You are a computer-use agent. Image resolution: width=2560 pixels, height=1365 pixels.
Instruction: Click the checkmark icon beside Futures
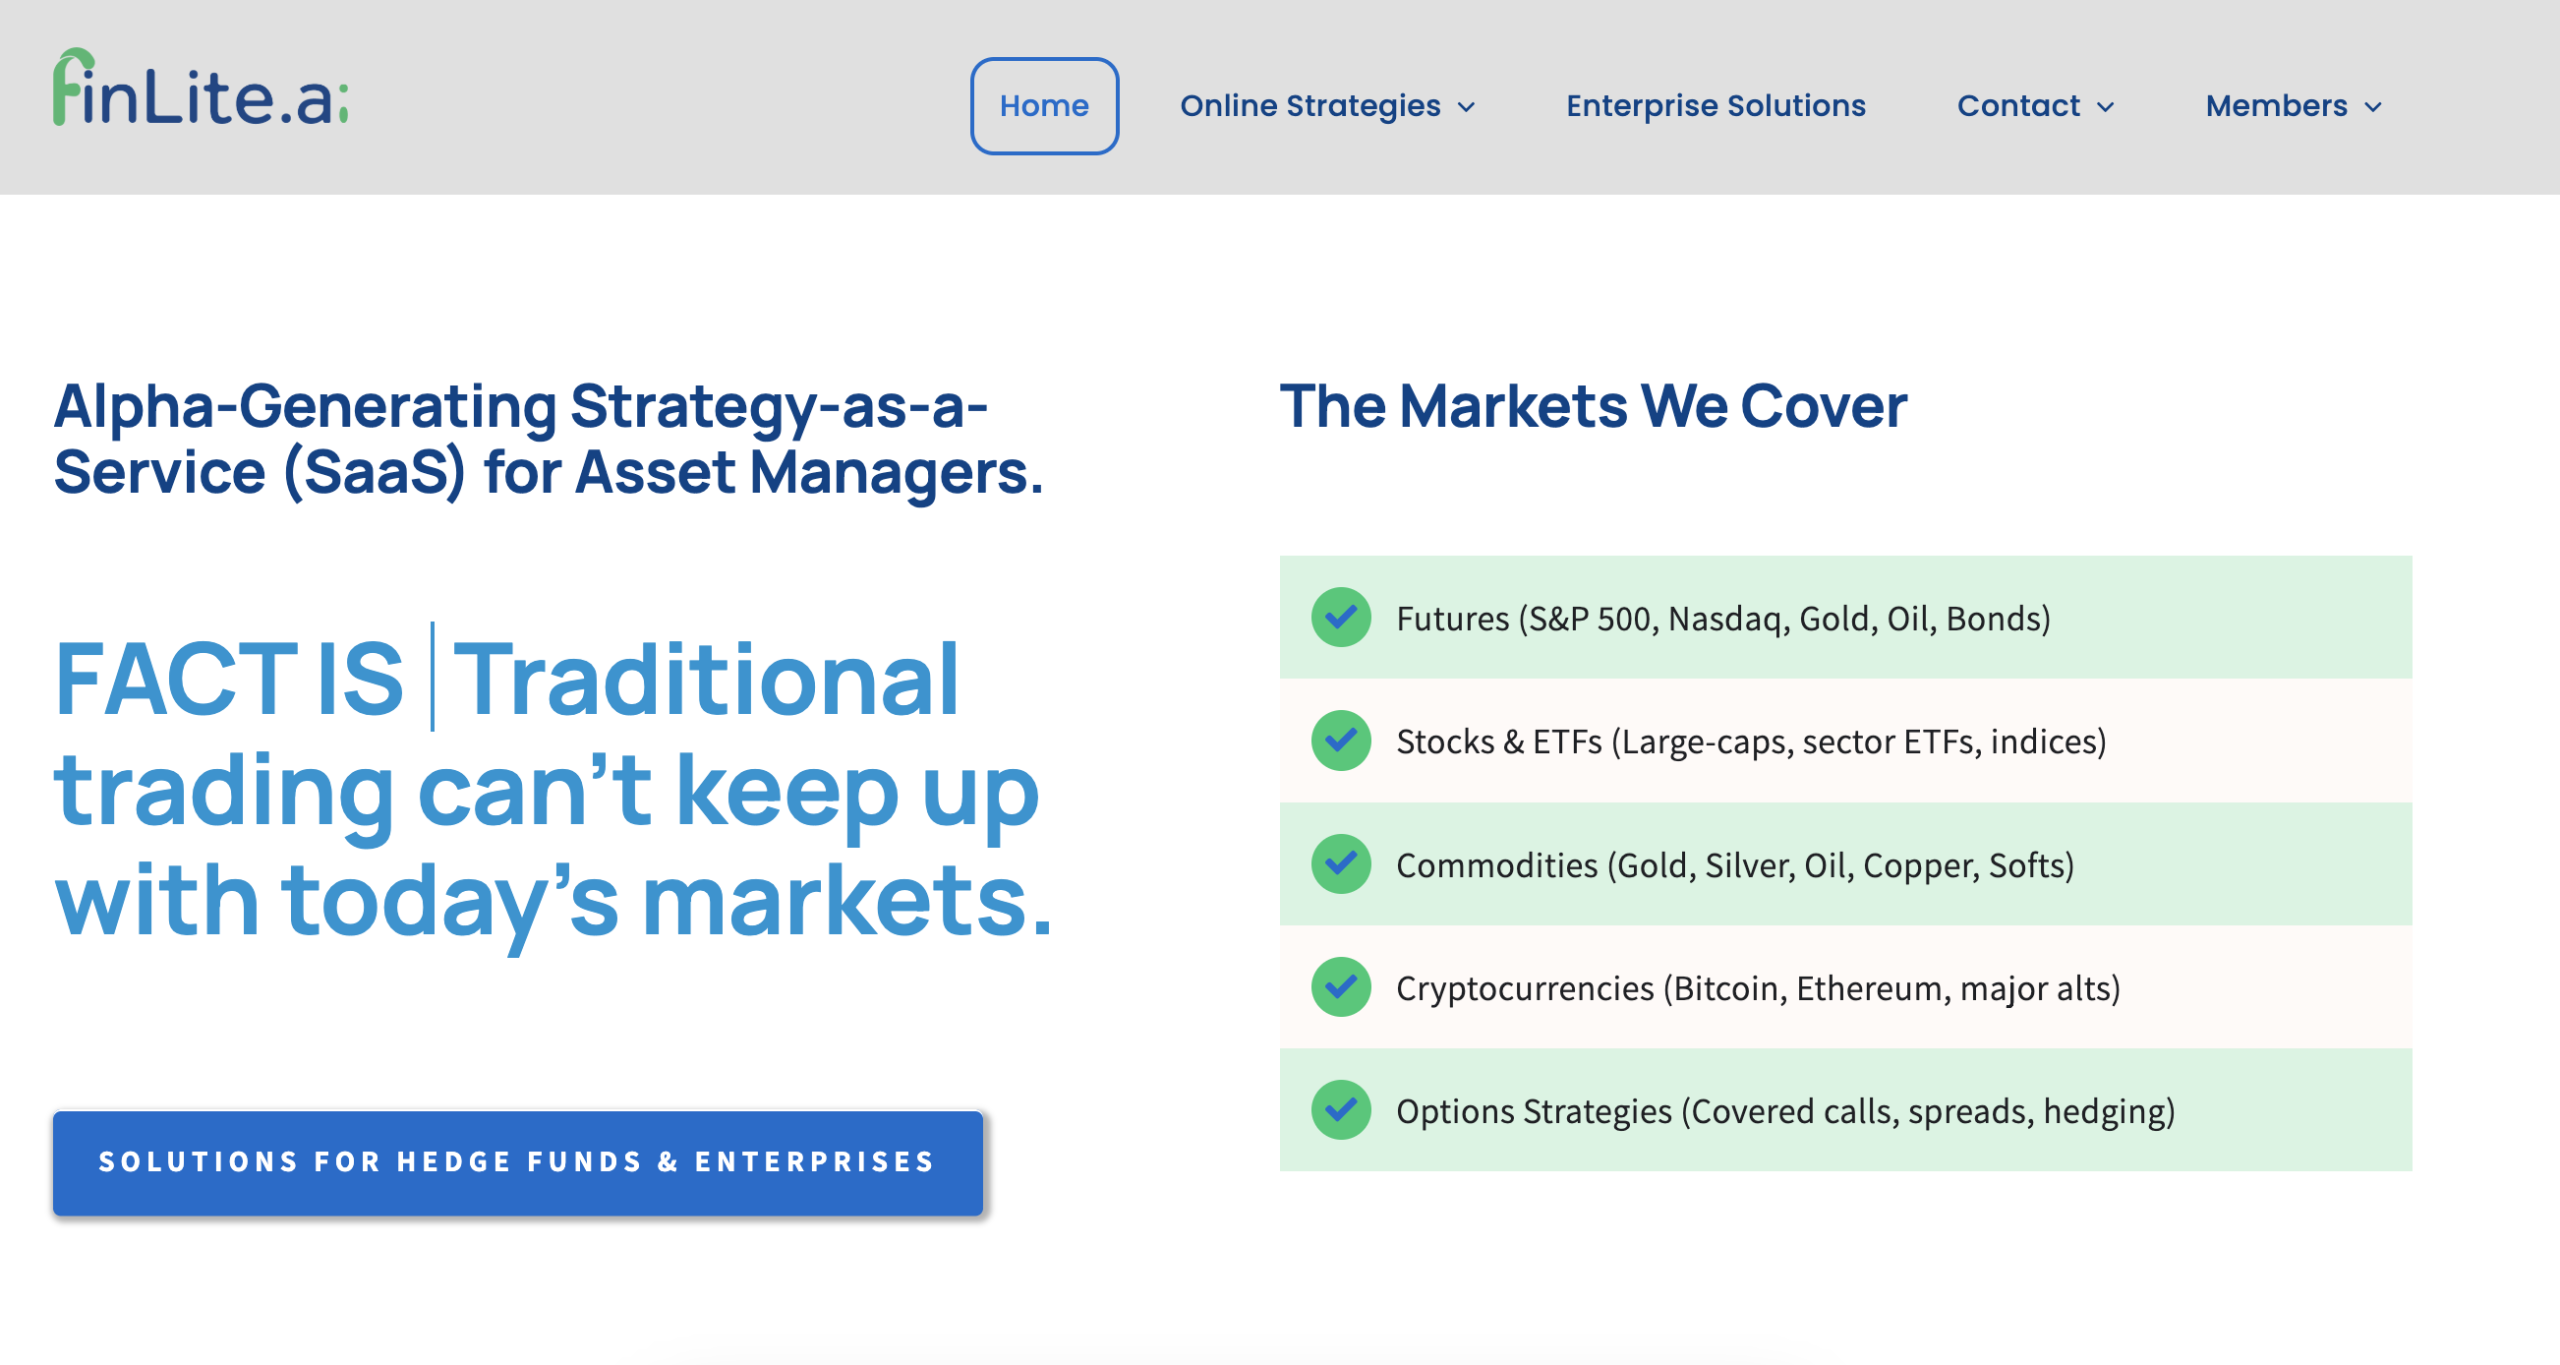click(x=1340, y=617)
